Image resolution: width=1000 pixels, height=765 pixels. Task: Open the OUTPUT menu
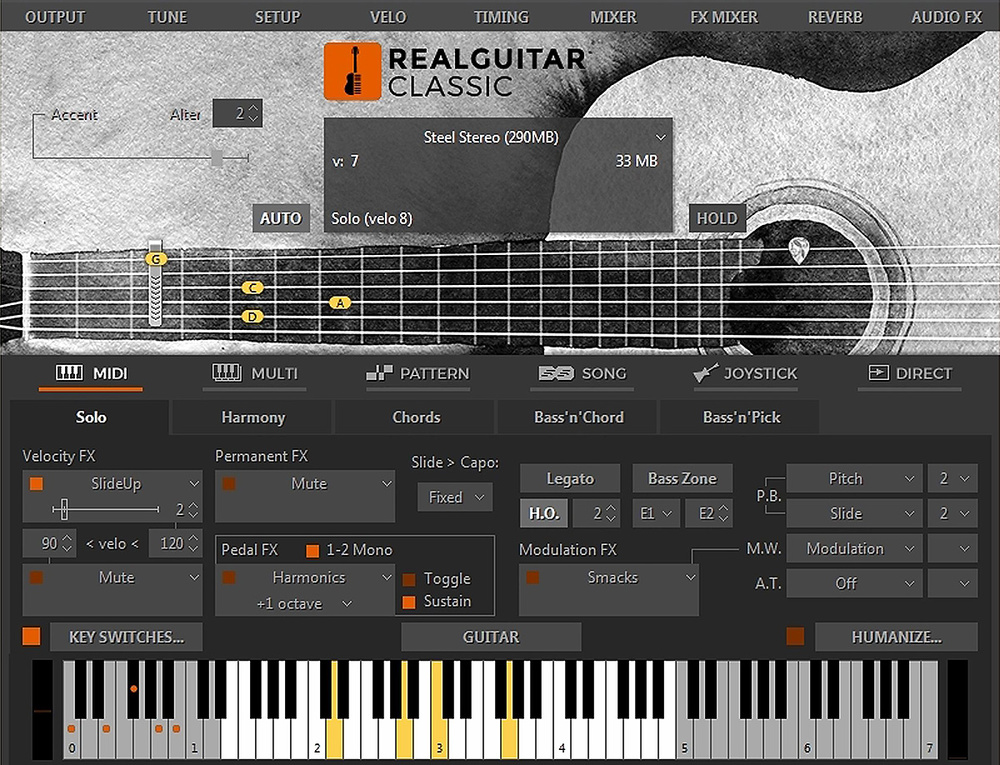(x=55, y=17)
